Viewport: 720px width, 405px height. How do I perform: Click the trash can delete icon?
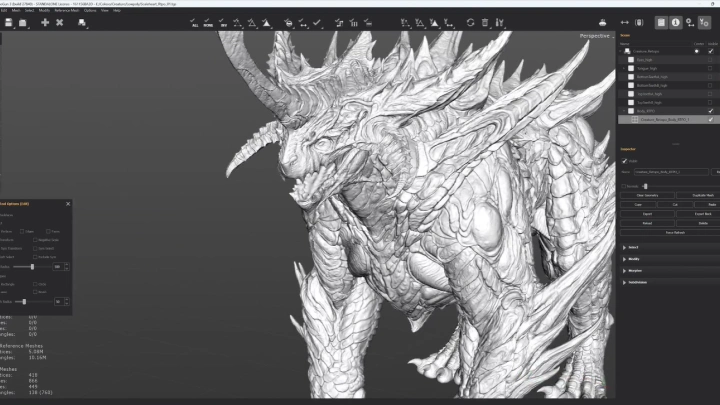click(x=485, y=22)
